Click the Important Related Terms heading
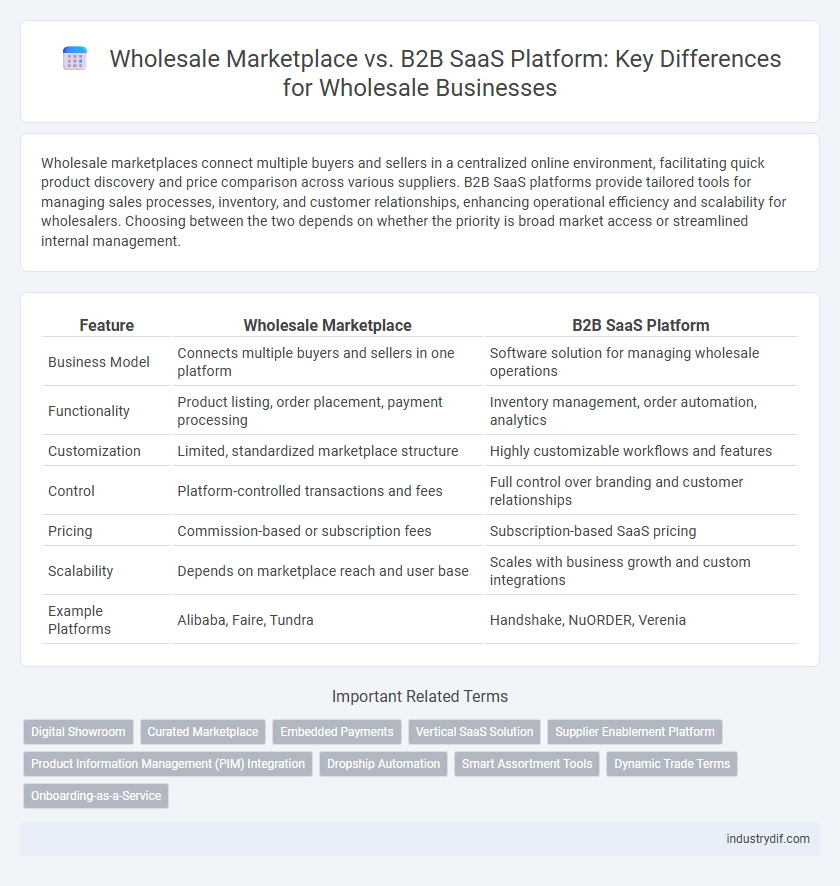The height and width of the screenshot is (886, 840). tap(420, 696)
